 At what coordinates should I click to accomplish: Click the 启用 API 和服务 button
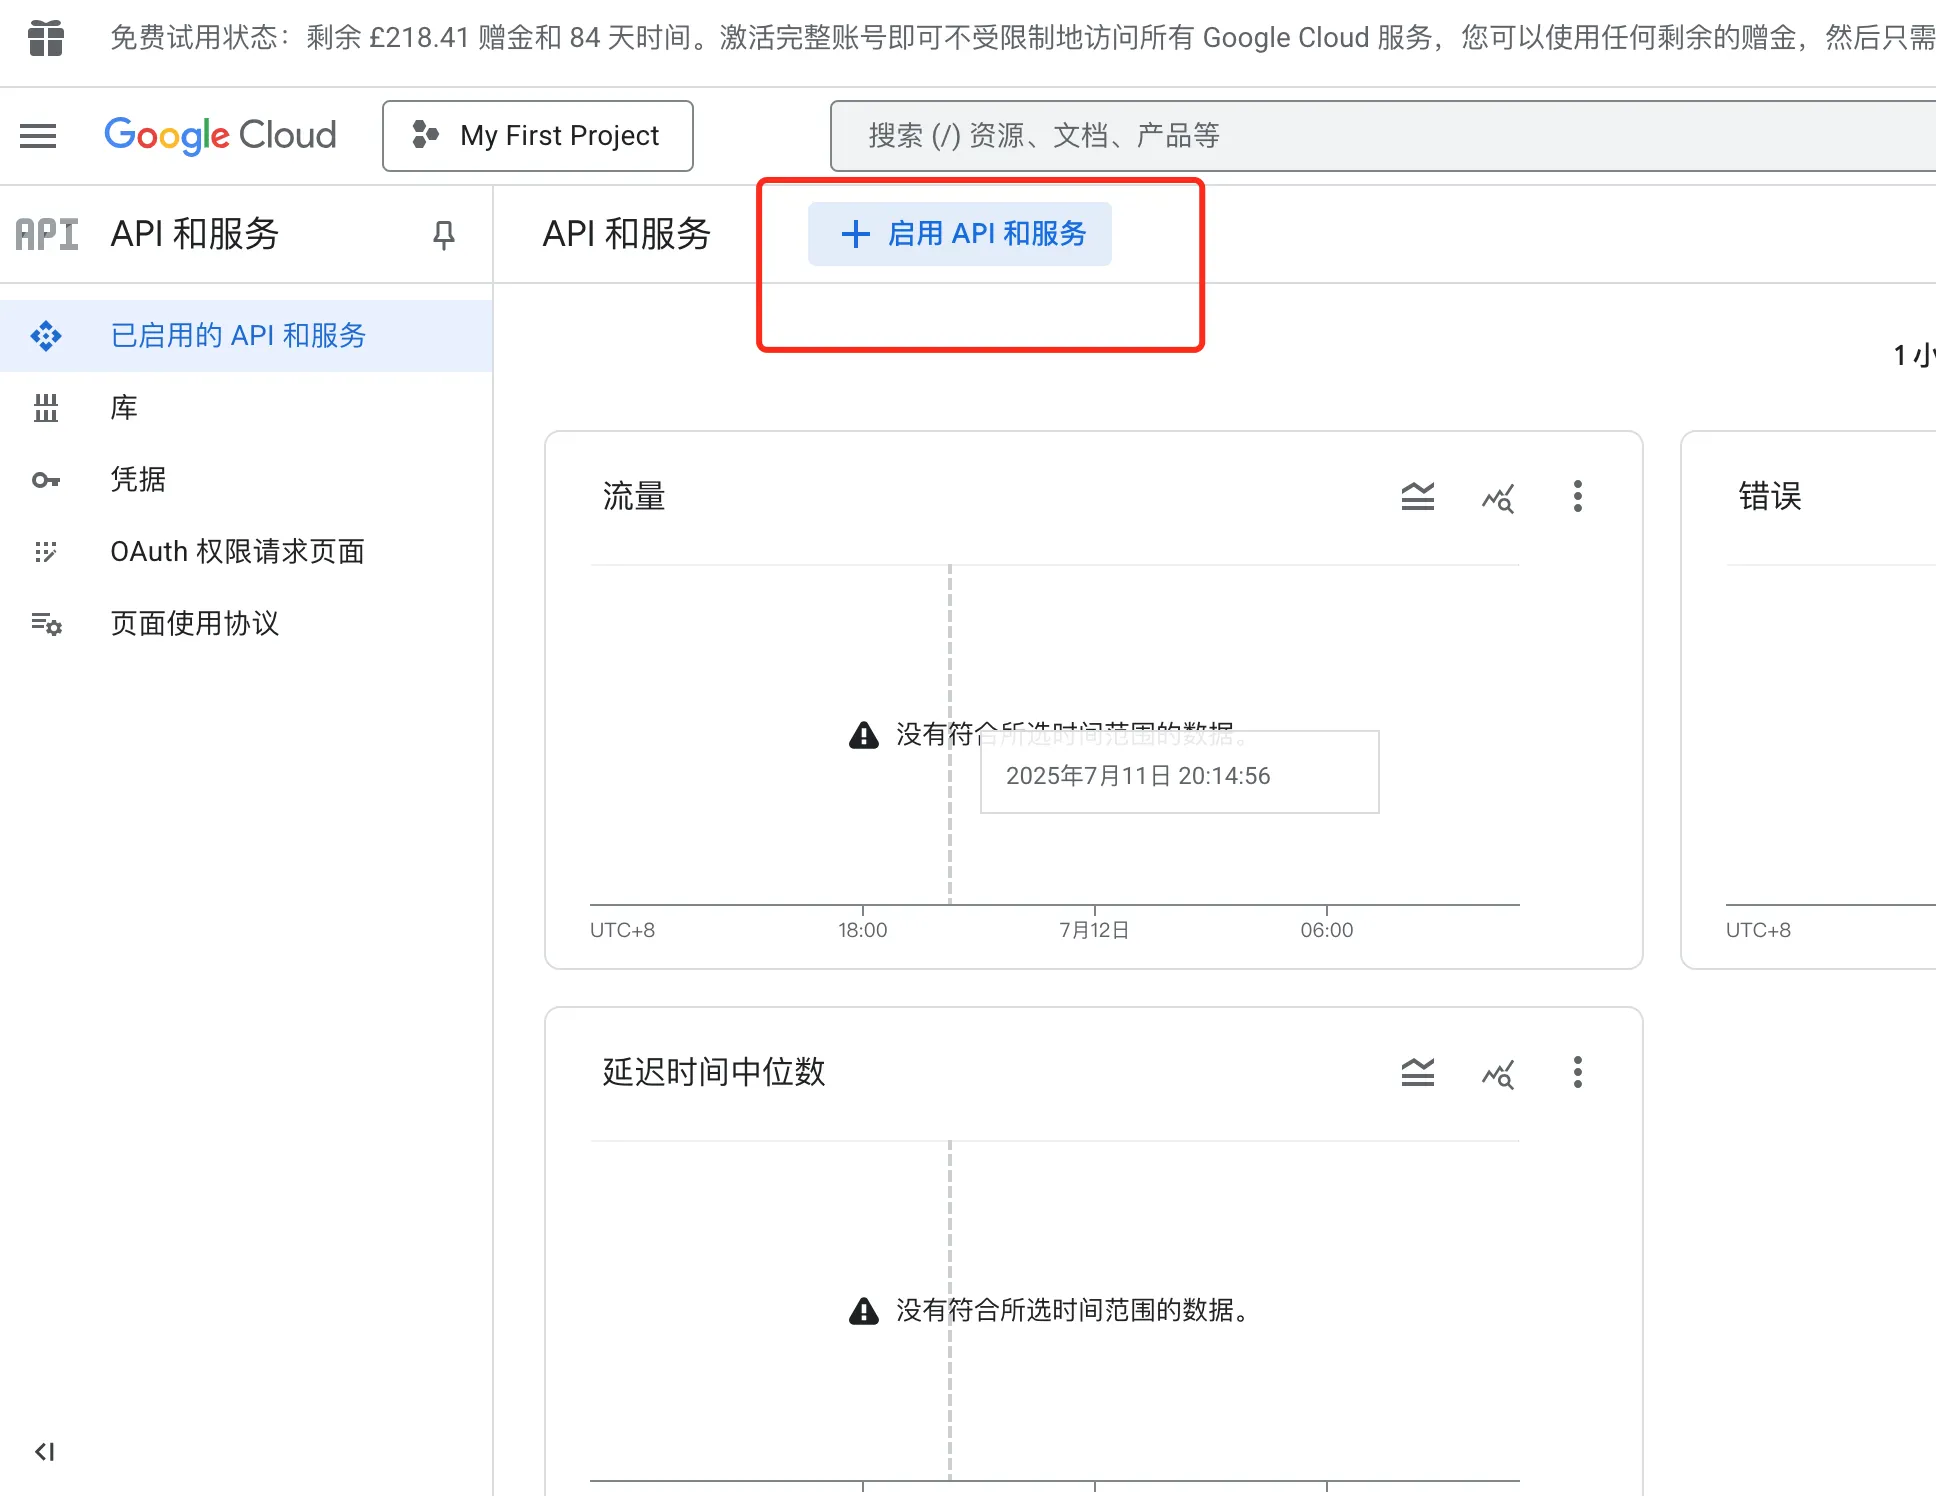click(x=960, y=233)
